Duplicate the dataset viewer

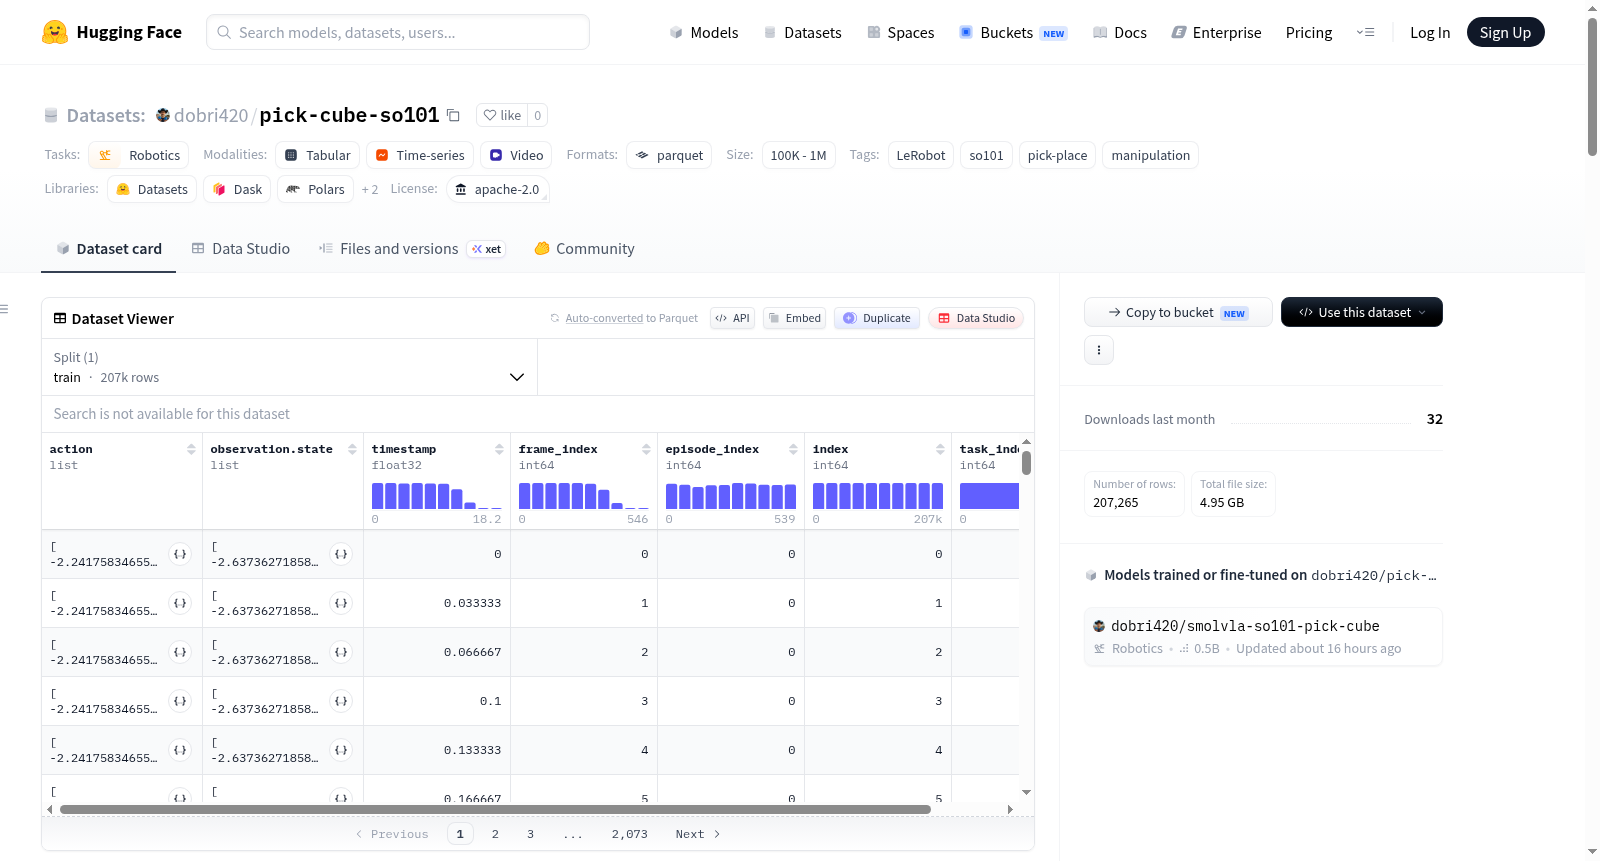[x=877, y=318]
